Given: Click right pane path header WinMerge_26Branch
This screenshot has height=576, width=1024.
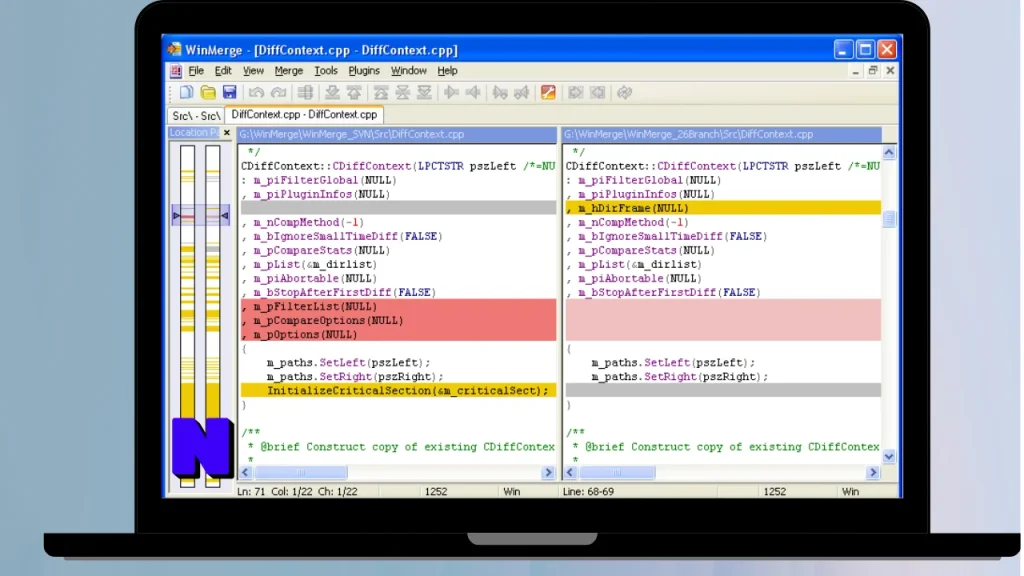Looking at the screenshot, I should (x=722, y=135).
